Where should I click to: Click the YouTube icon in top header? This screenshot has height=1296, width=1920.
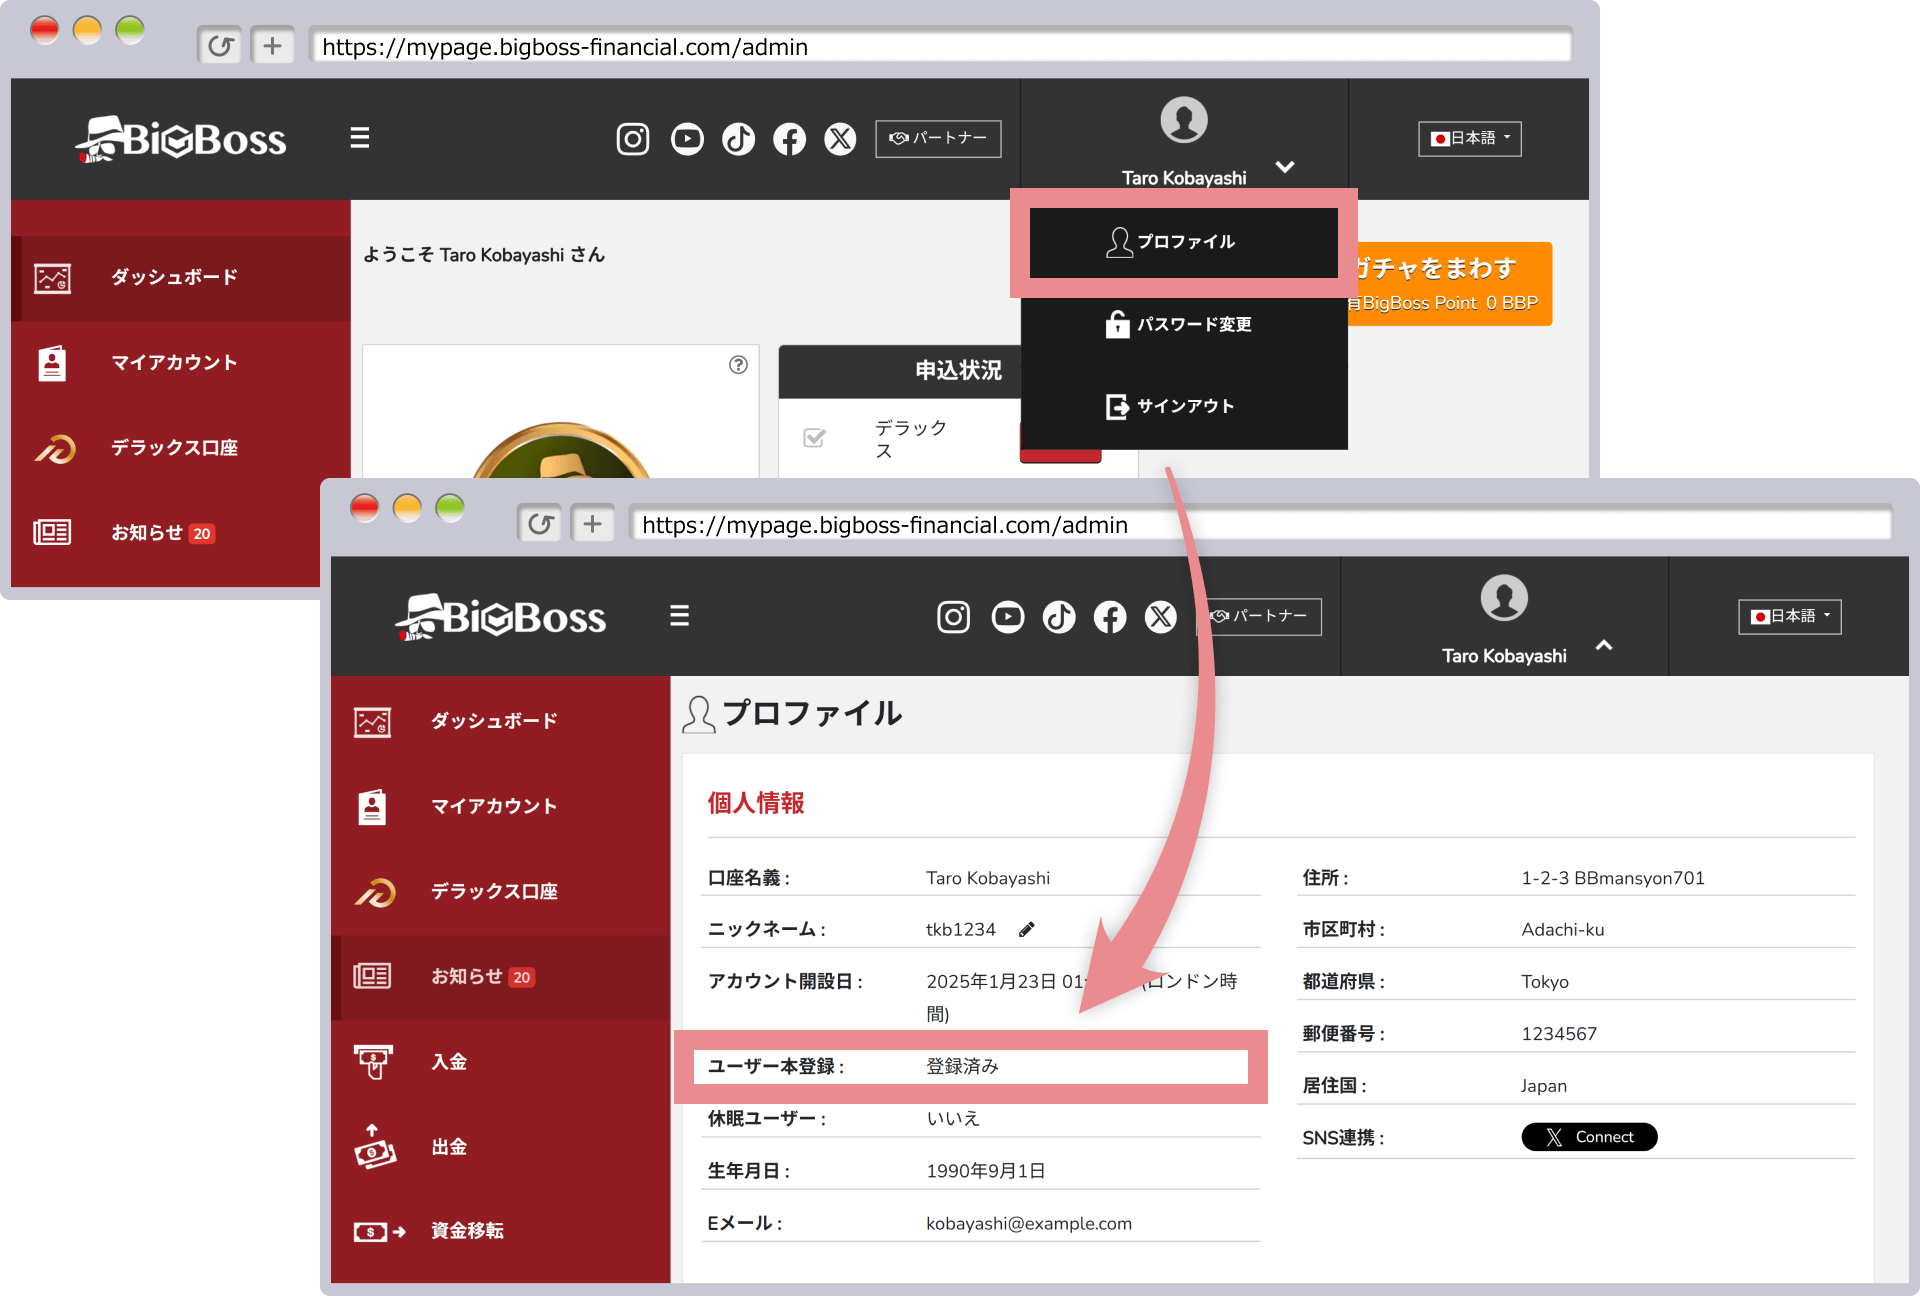point(687,139)
